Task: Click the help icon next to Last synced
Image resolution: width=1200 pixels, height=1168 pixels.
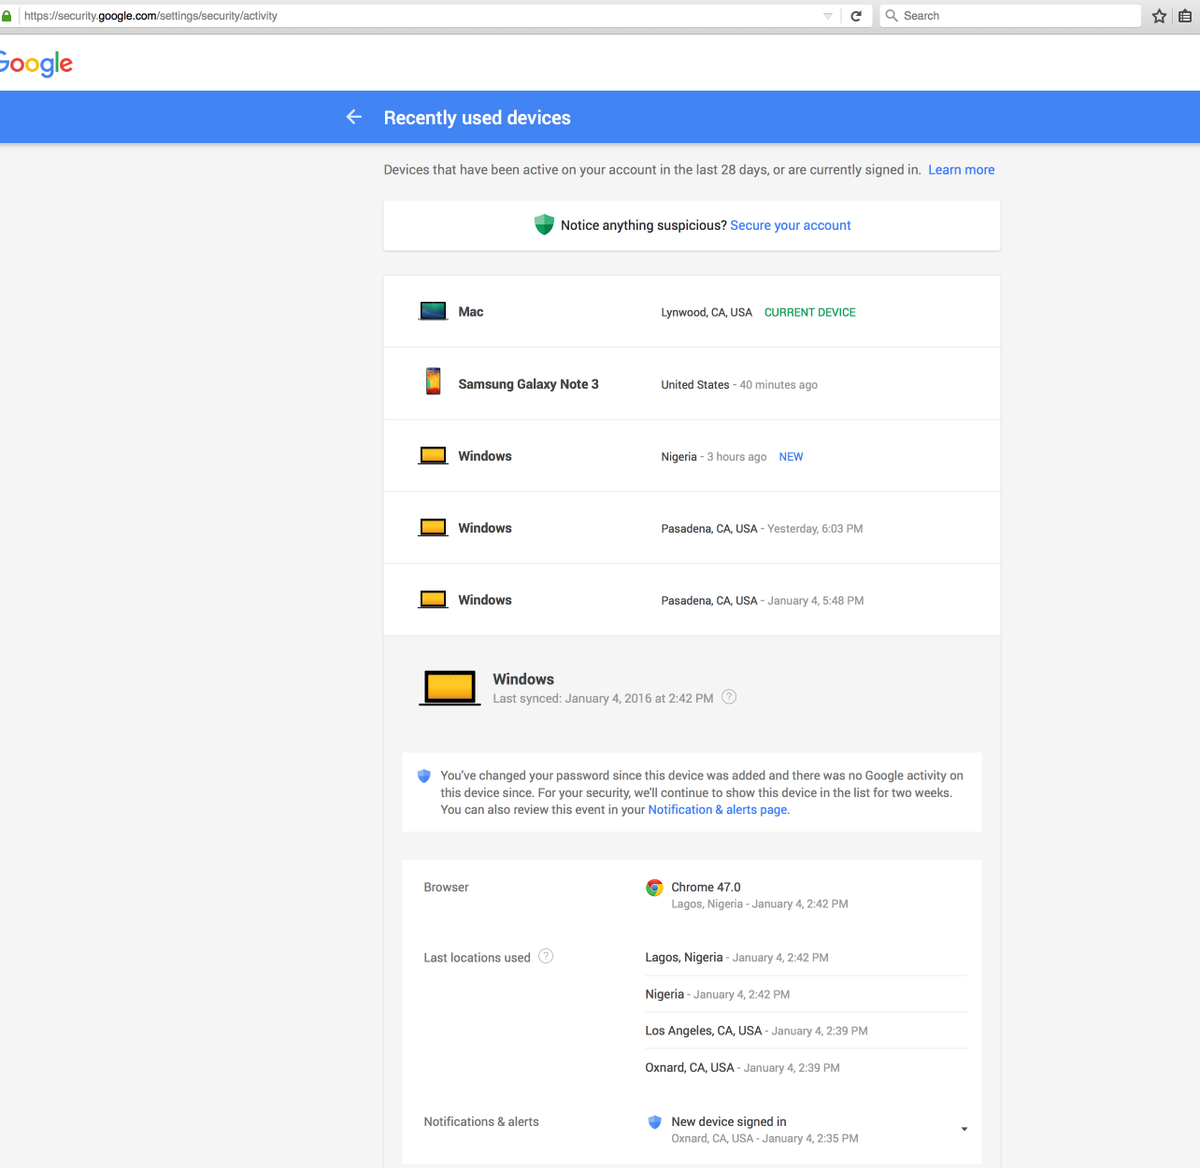Action: (729, 697)
